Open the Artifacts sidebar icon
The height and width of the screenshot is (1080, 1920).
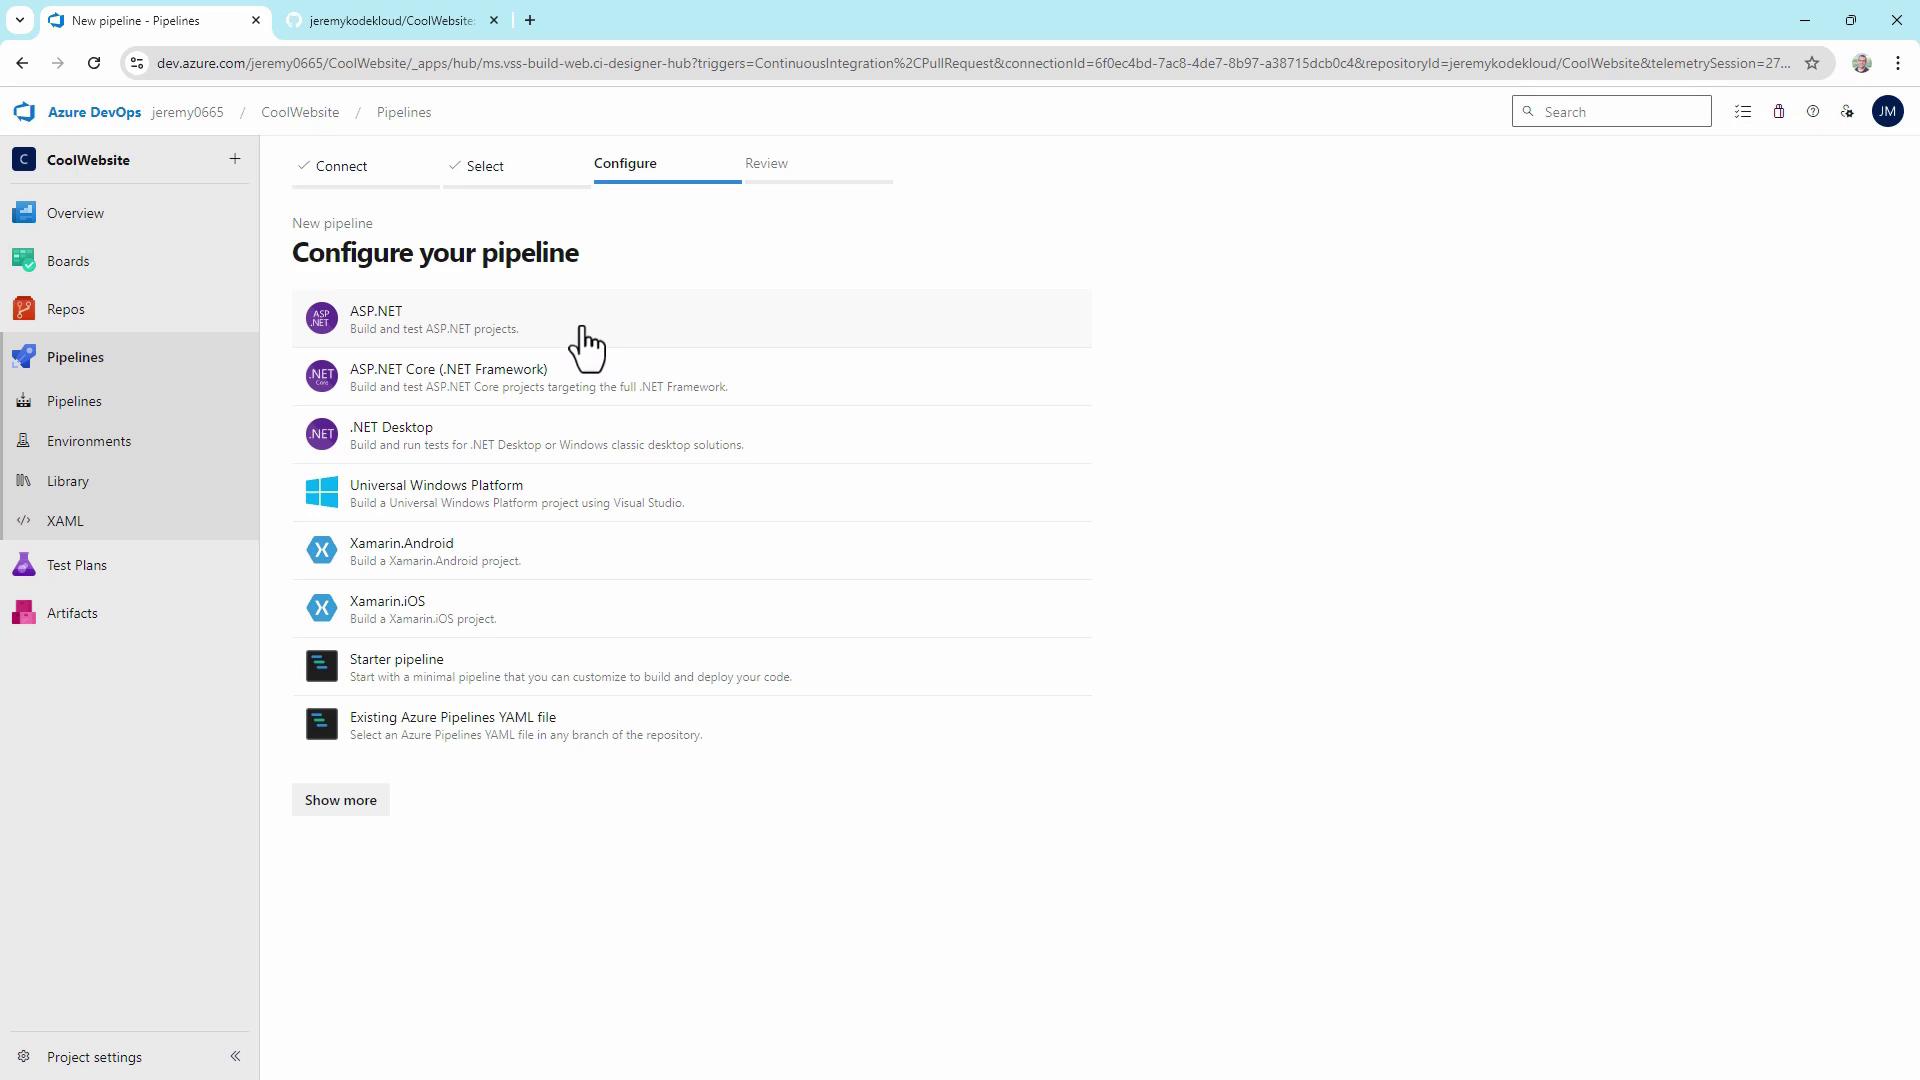(x=24, y=613)
